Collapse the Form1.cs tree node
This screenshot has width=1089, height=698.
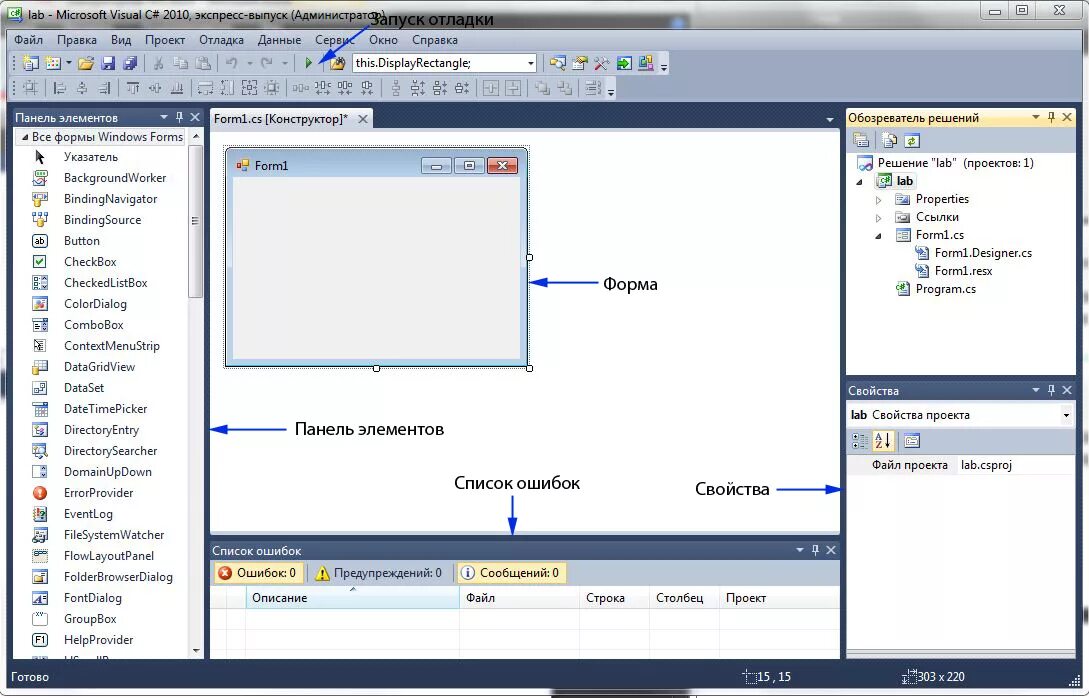879,235
